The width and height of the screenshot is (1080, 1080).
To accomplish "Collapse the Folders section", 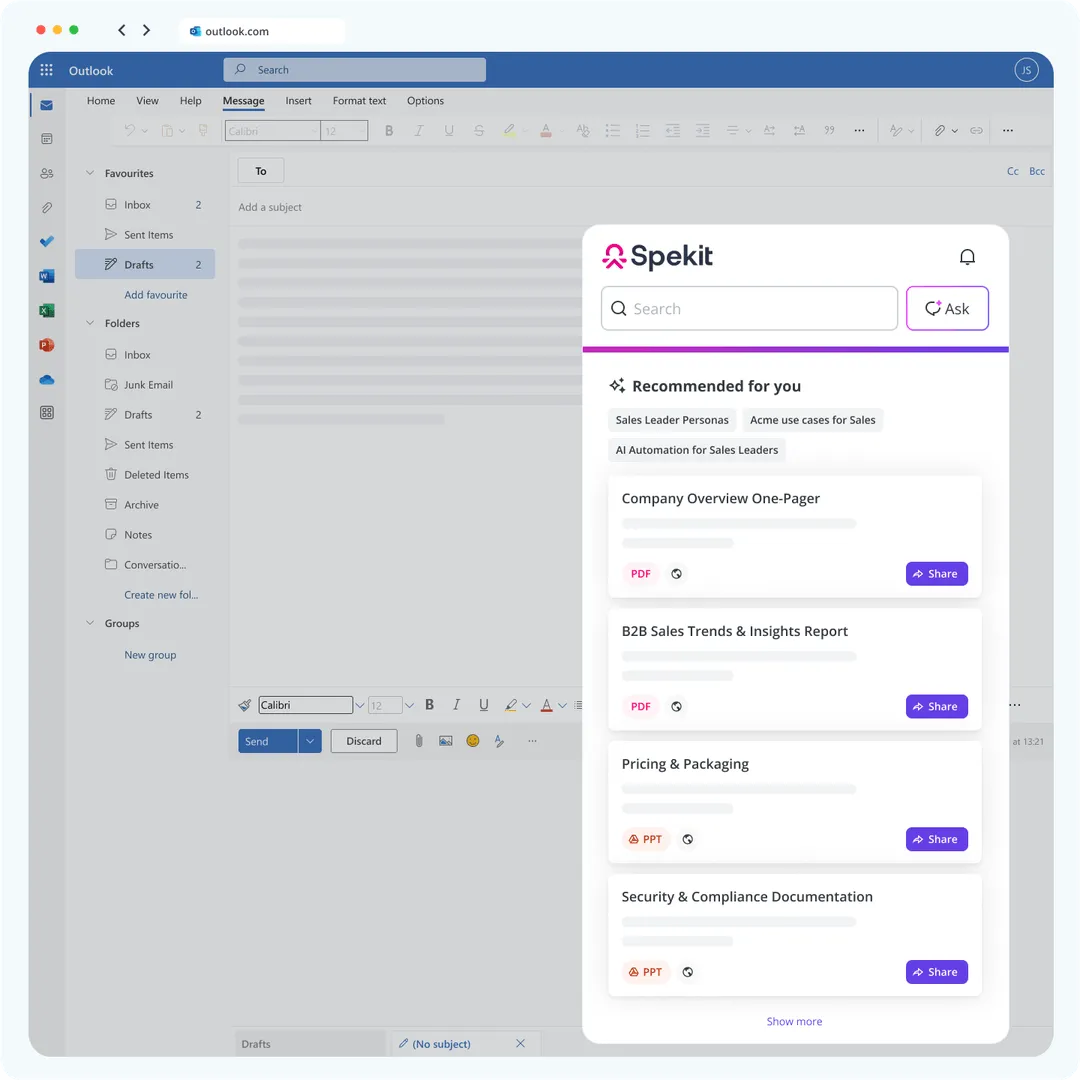I will [90, 323].
